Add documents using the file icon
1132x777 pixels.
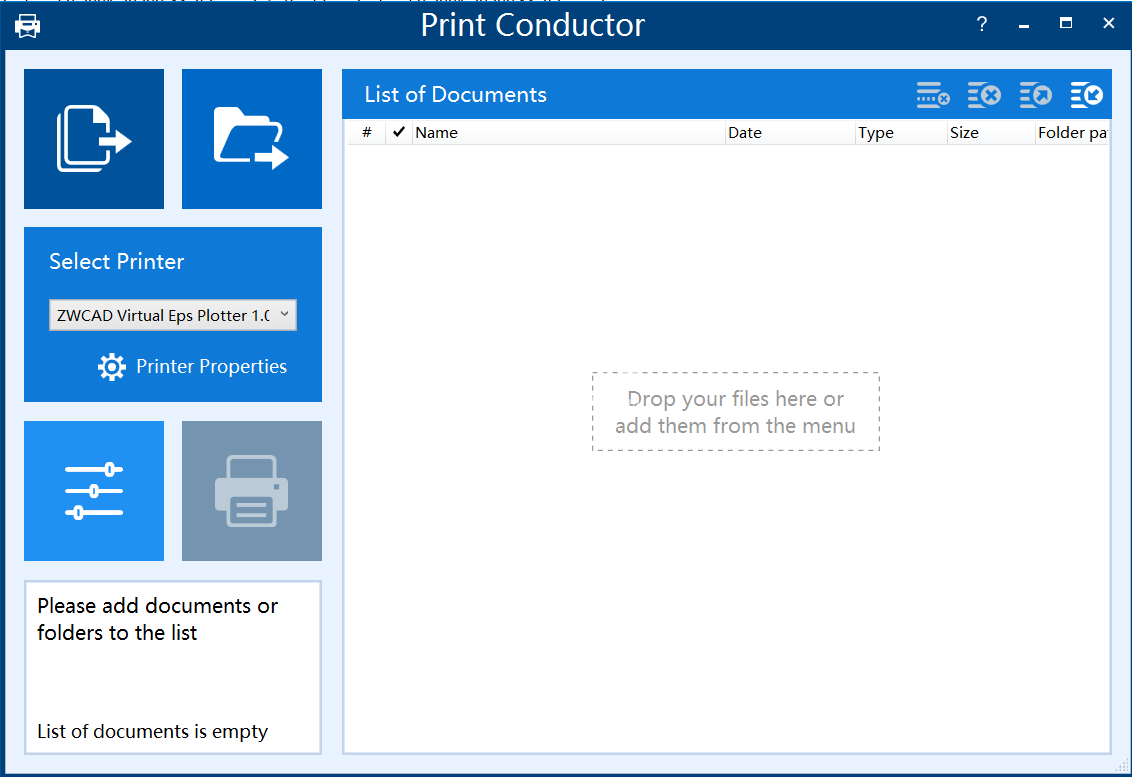93,138
